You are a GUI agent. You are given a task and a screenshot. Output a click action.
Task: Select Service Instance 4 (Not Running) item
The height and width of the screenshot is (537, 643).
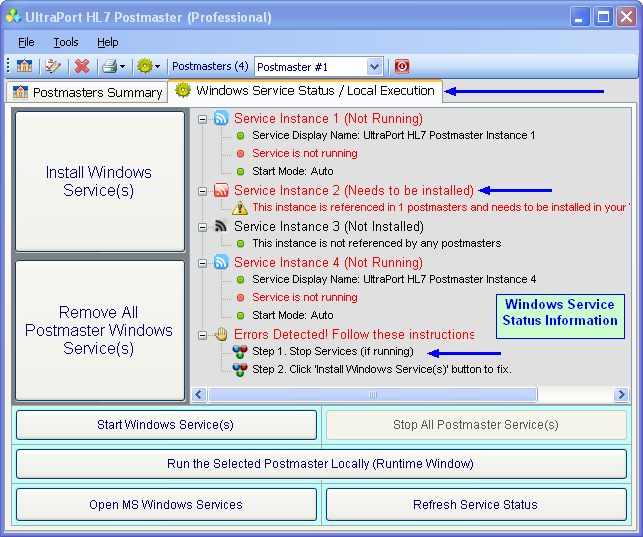[x=328, y=262]
